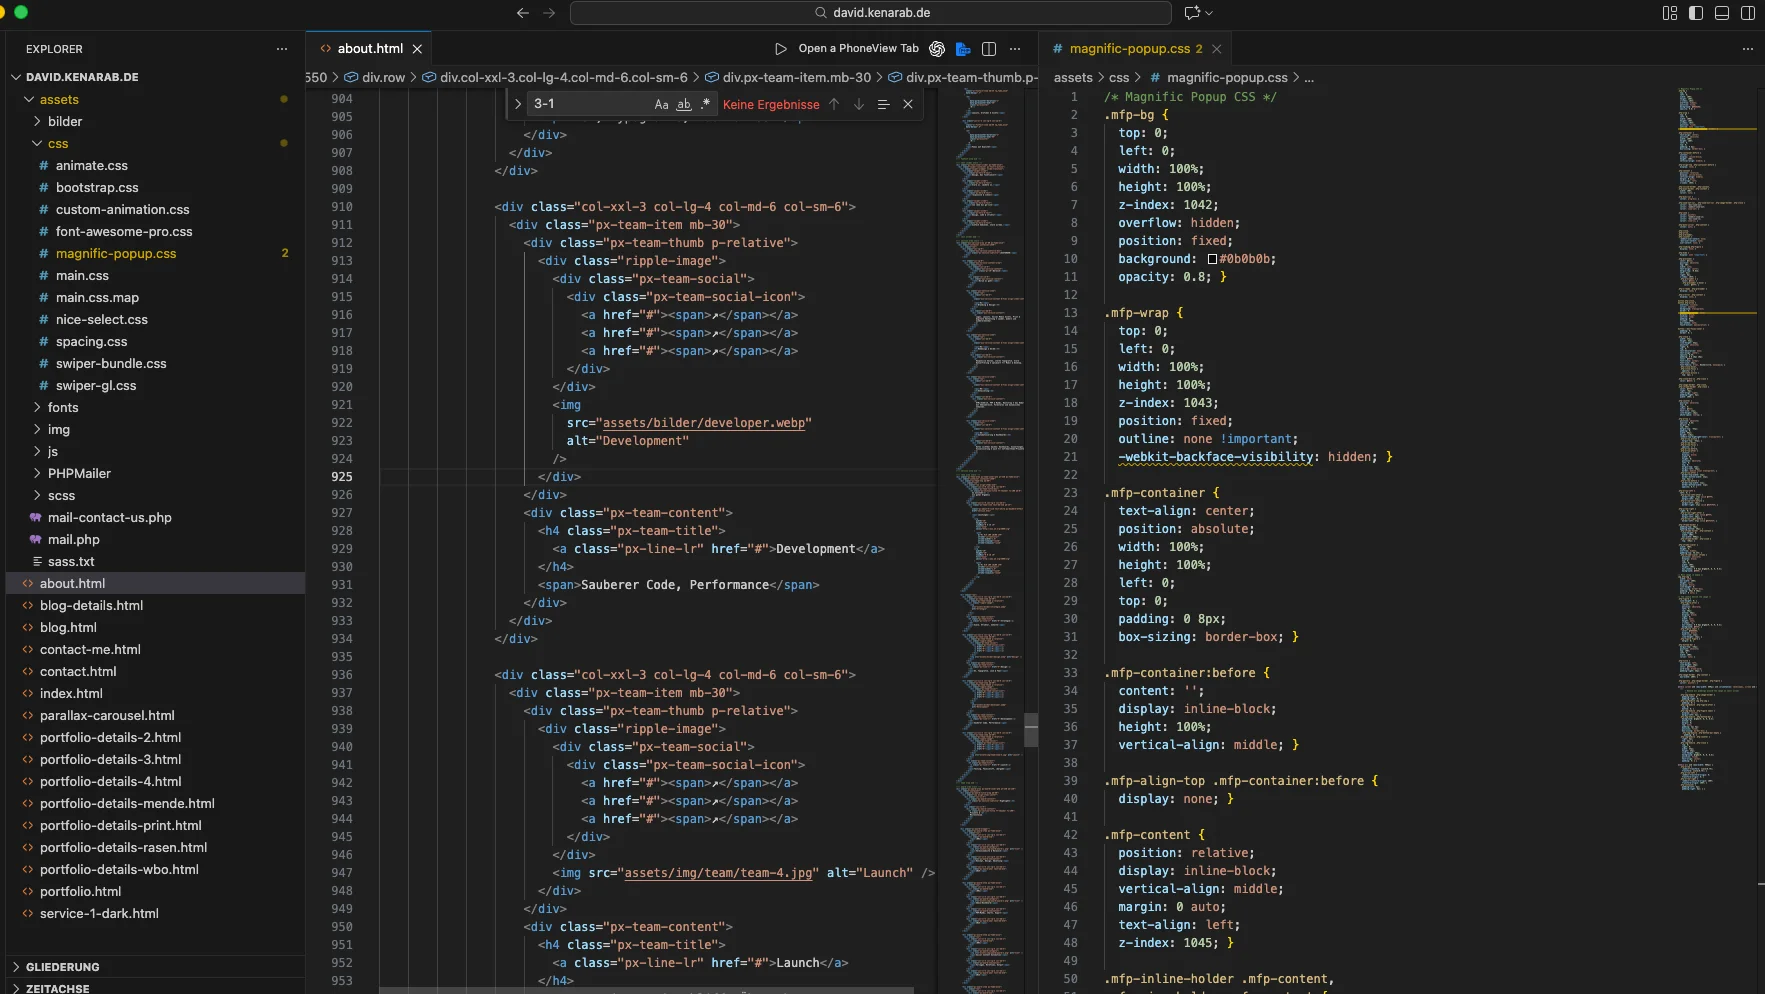Click the Open a PhoneView Tab button
This screenshot has width=1765, height=994.
click(x=858, y=49)
